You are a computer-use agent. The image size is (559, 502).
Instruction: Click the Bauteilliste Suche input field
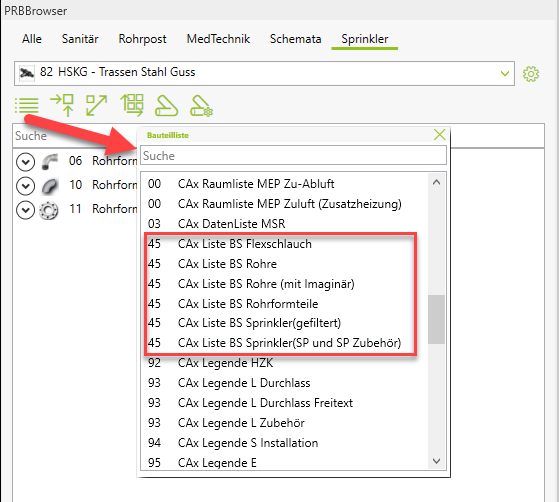point(293,155)
